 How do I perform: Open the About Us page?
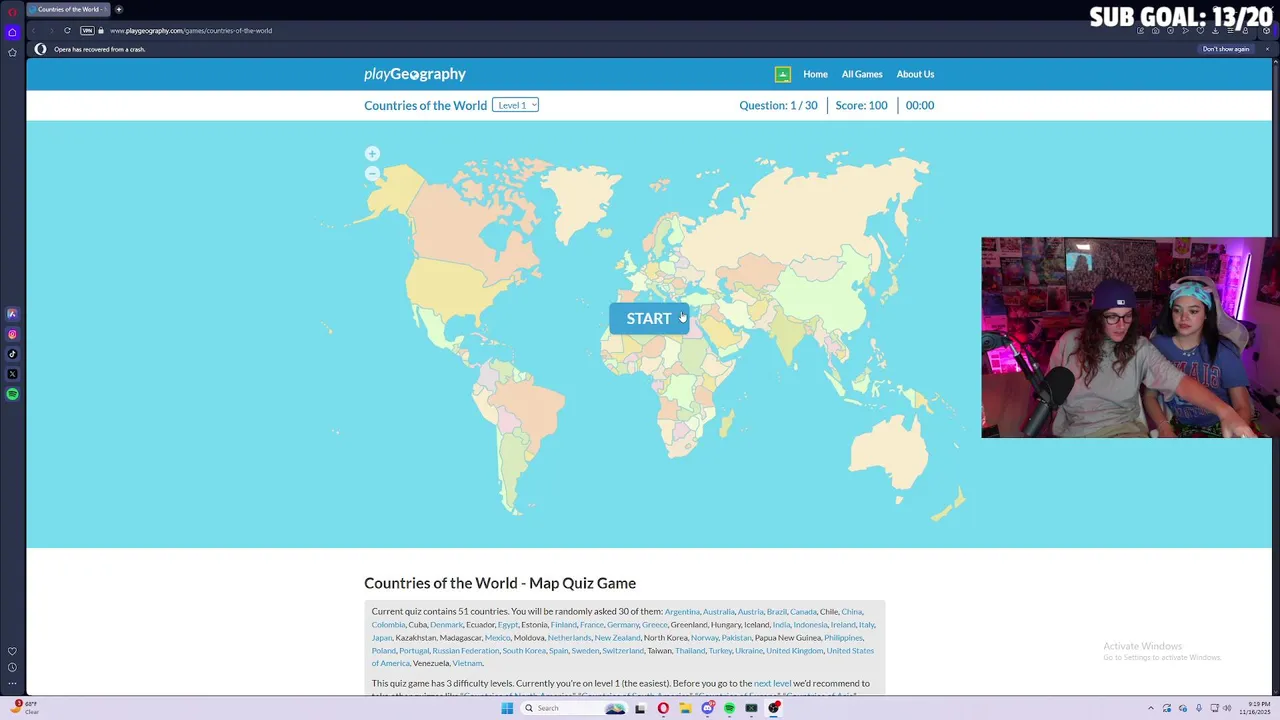[915, 74]
